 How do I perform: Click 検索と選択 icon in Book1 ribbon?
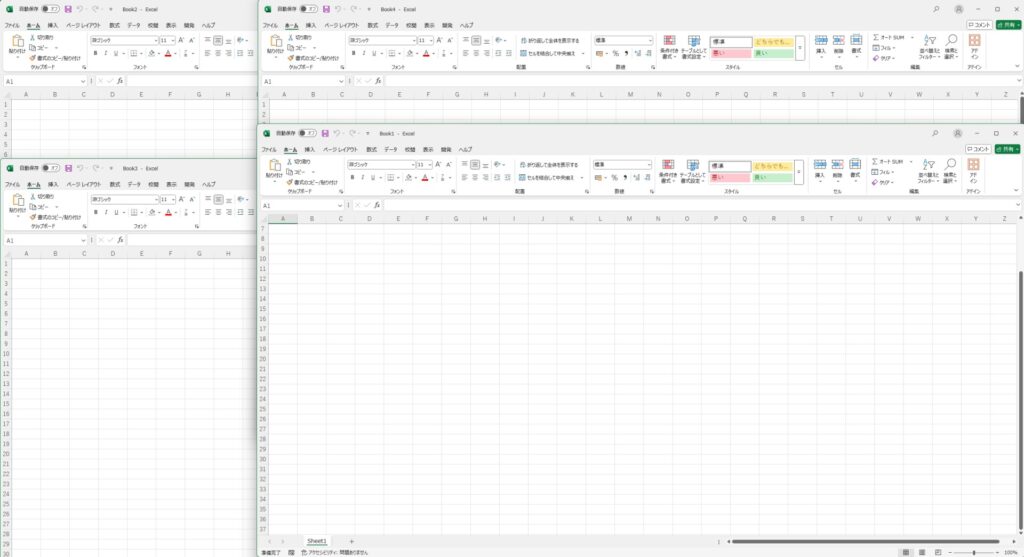[951, 170]
